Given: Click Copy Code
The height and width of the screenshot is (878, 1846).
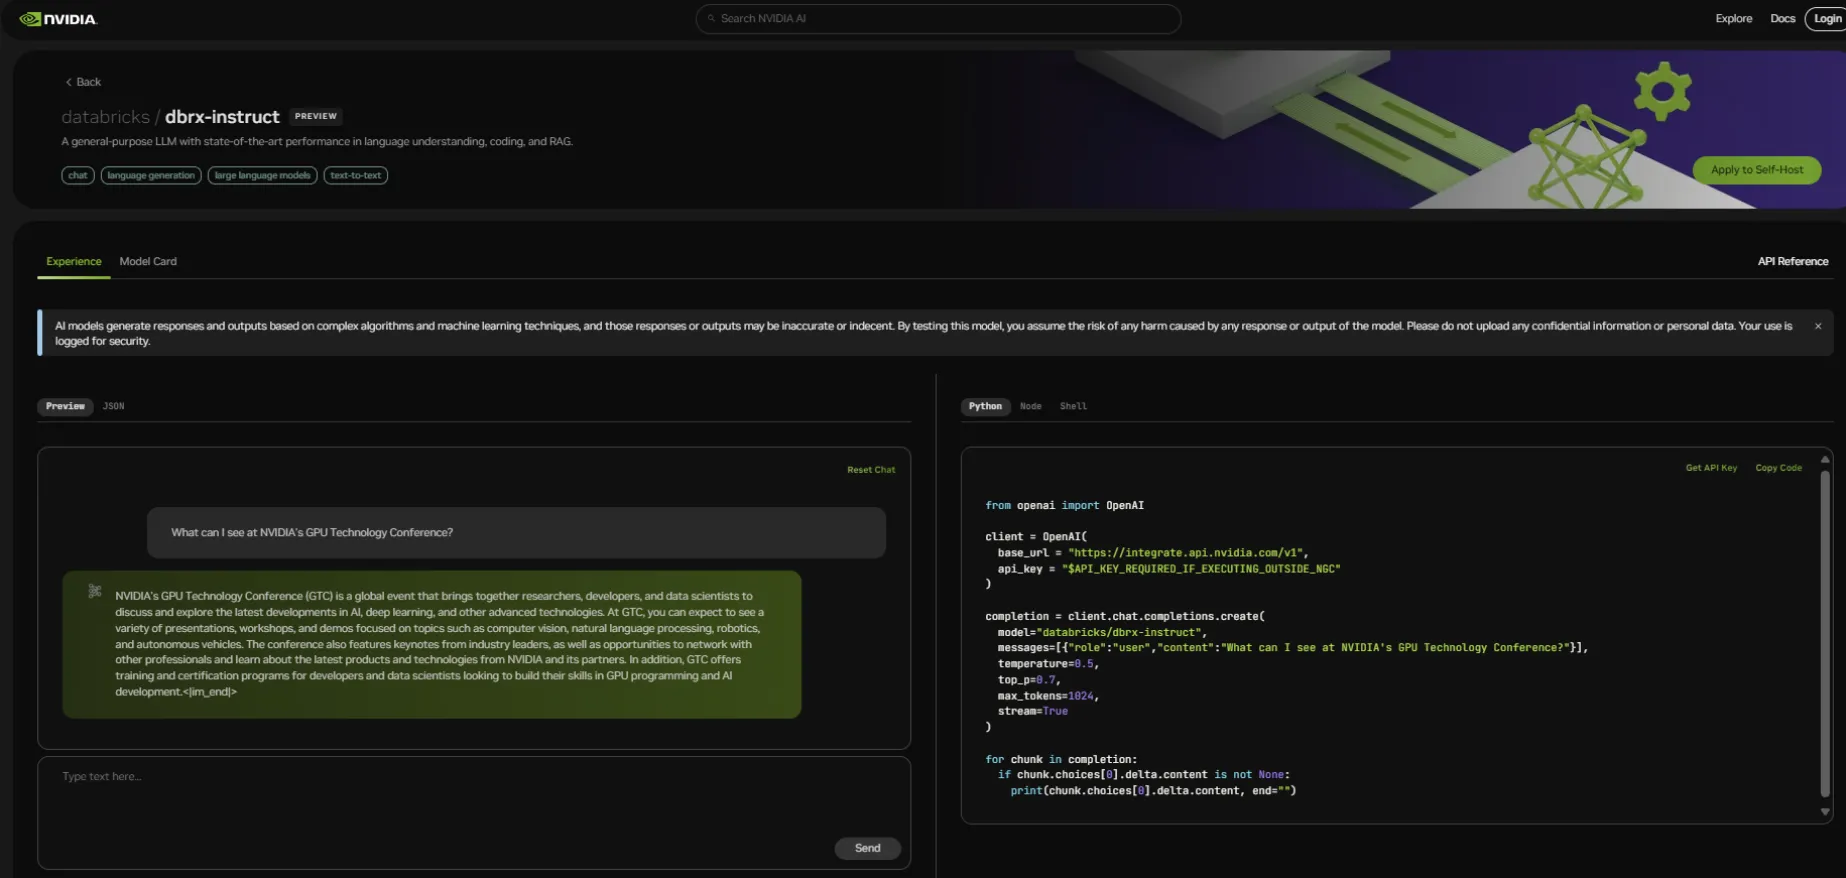Looking at the screenshot, I should pos(1778,468).
